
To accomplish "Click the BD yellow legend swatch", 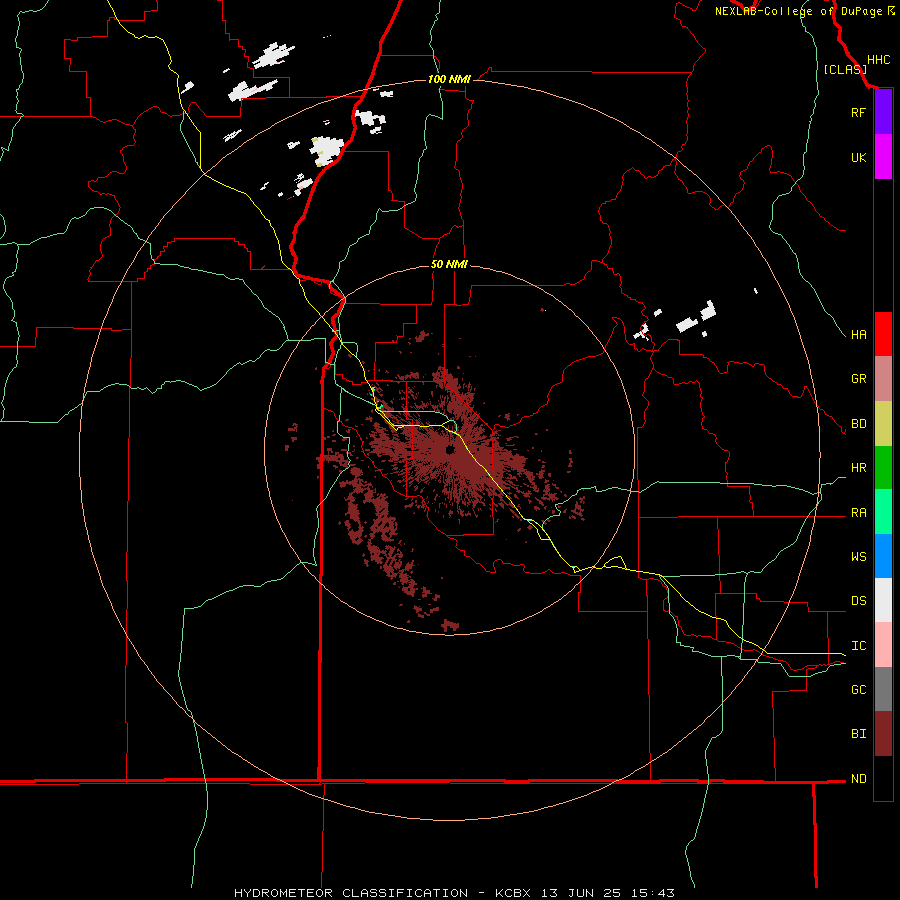I will coord(883,424).
